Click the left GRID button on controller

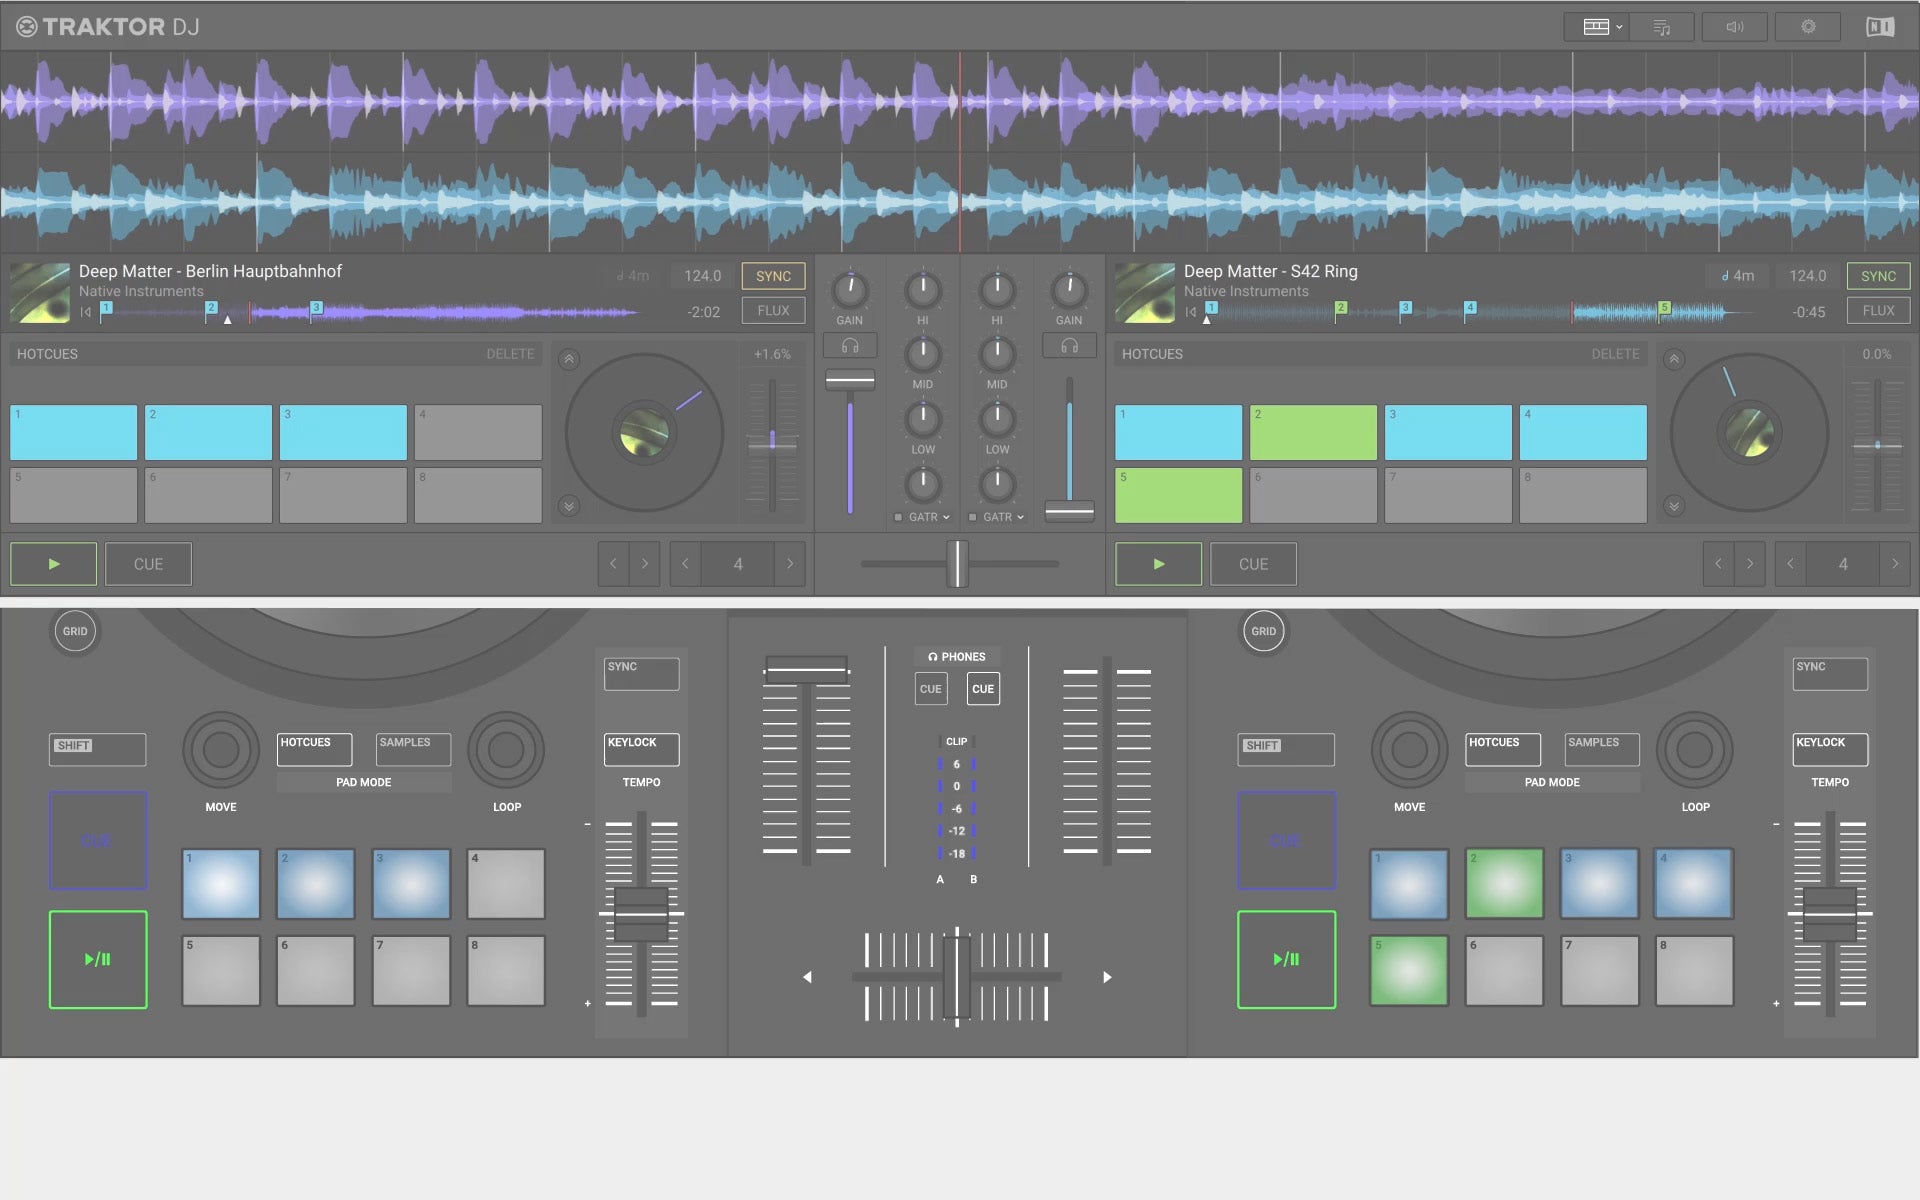[x=75, y=631]
